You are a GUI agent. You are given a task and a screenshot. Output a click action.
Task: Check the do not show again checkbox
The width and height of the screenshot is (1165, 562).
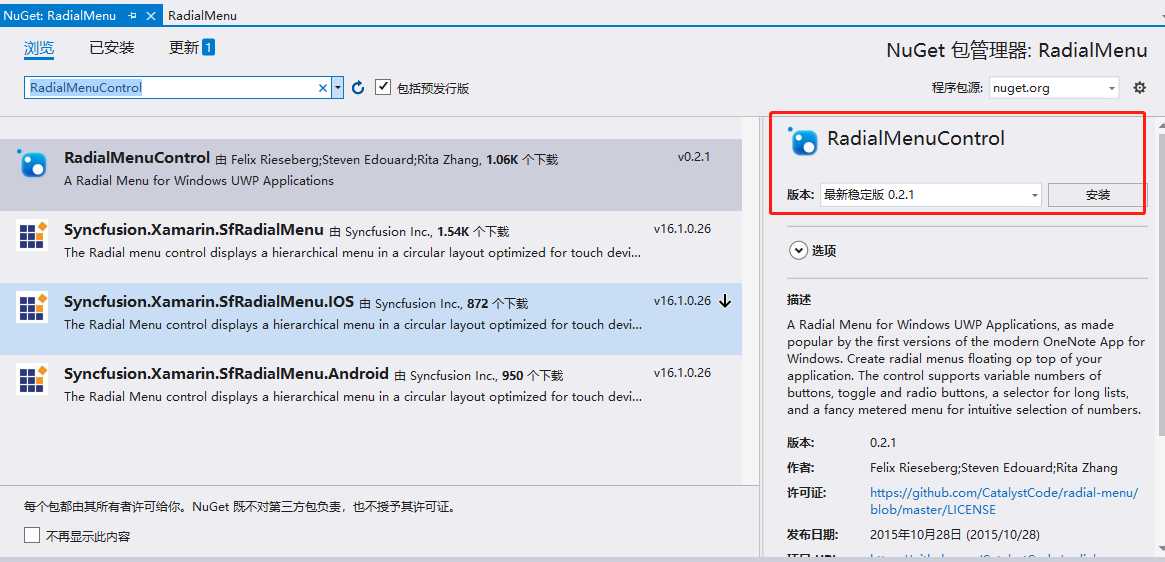tap(32, 535)
